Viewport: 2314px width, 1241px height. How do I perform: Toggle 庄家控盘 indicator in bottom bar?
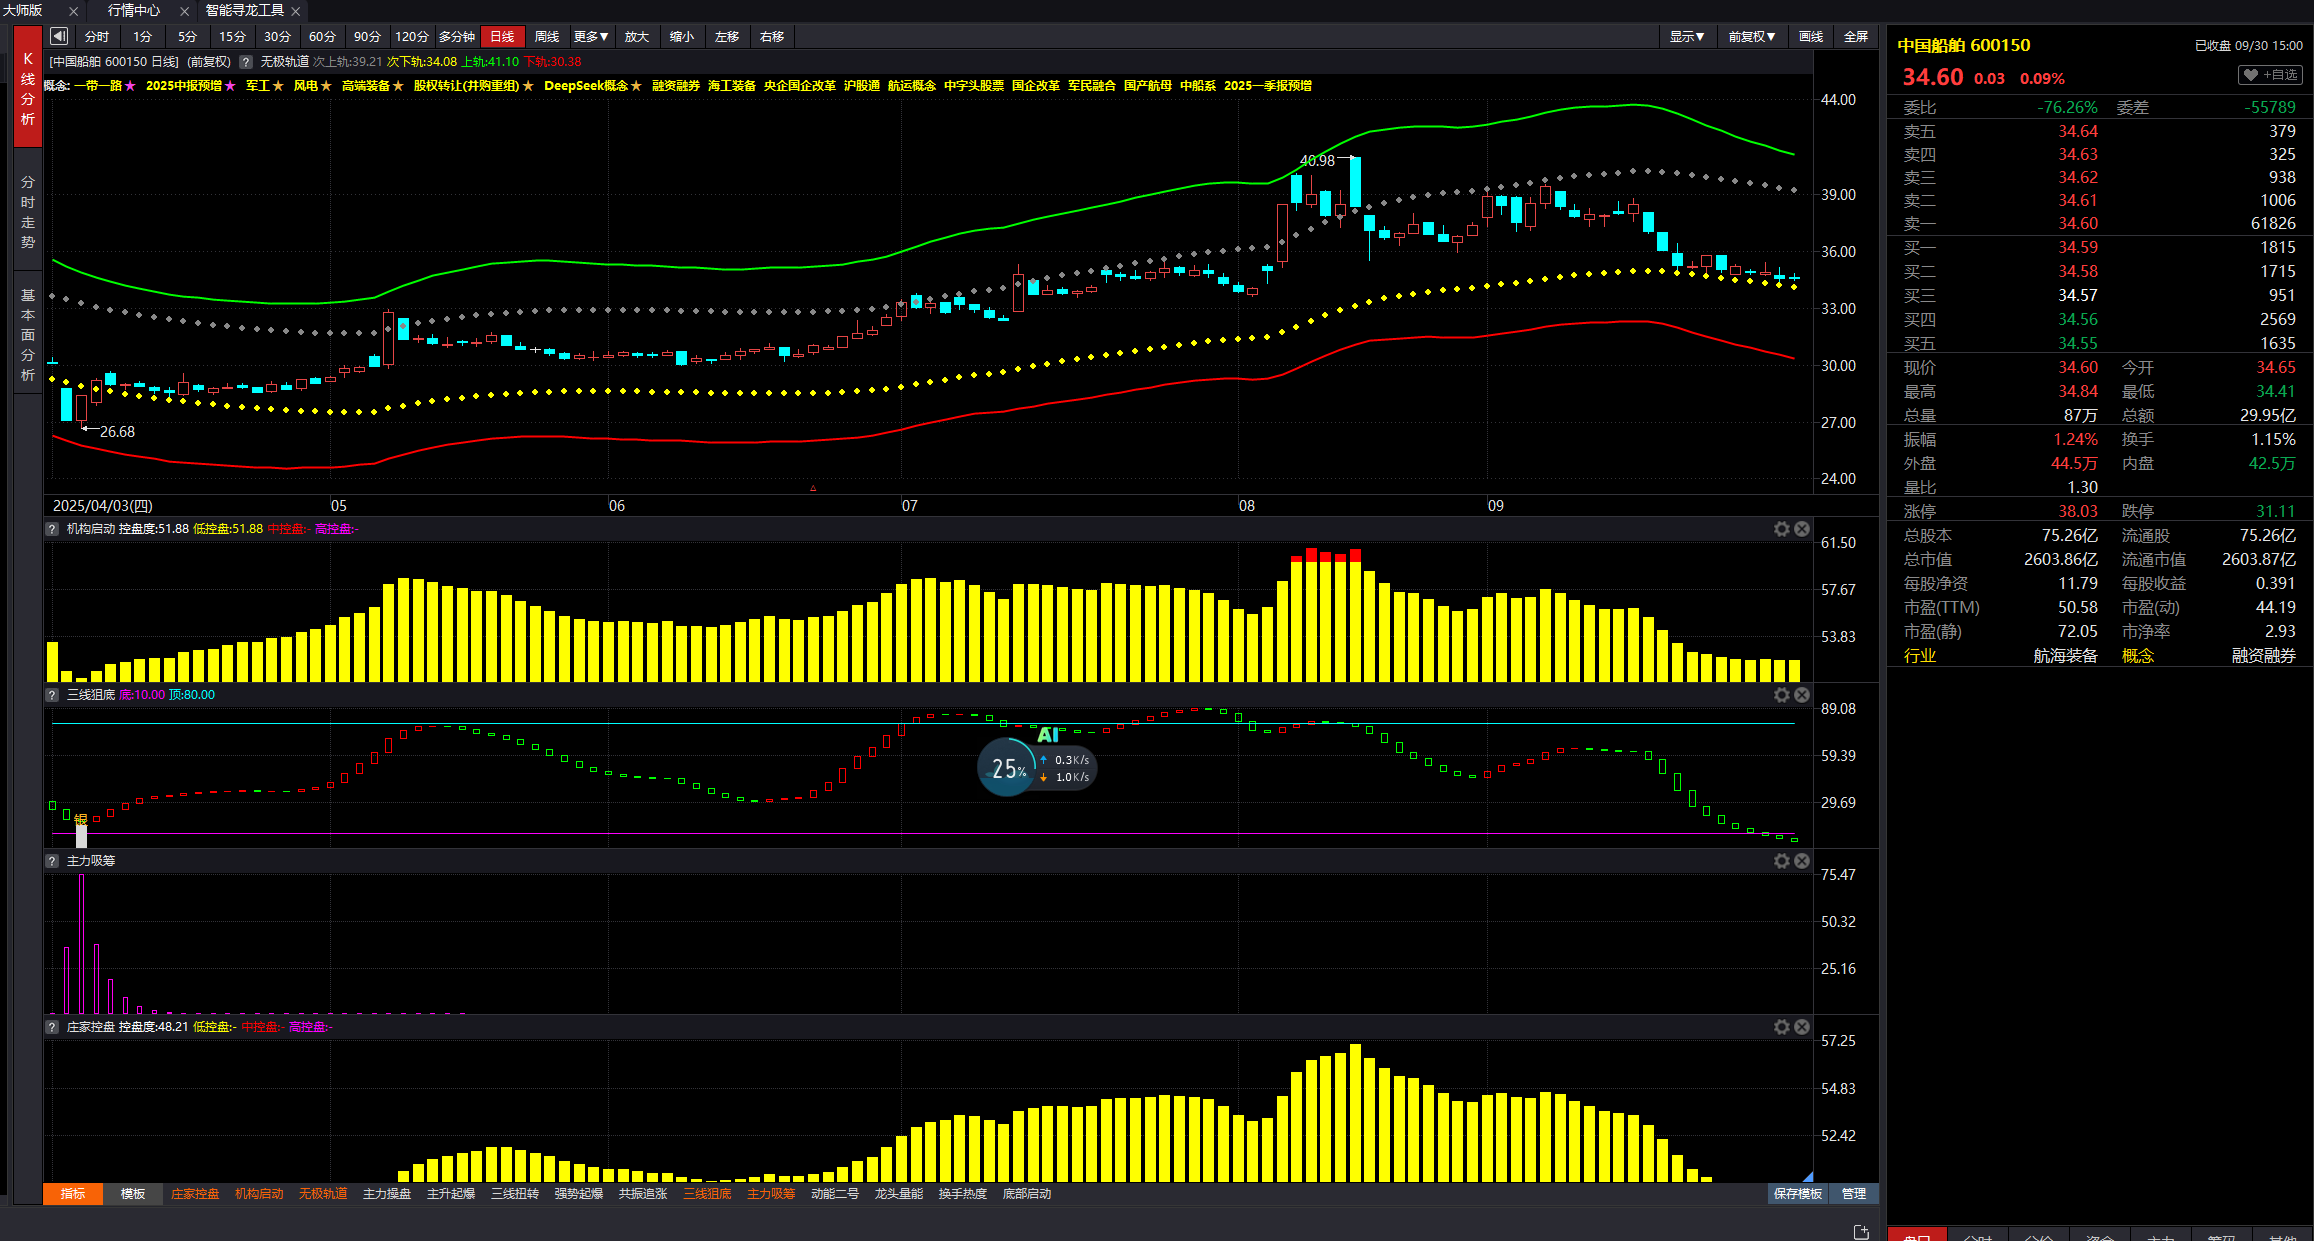[195, 1194]
